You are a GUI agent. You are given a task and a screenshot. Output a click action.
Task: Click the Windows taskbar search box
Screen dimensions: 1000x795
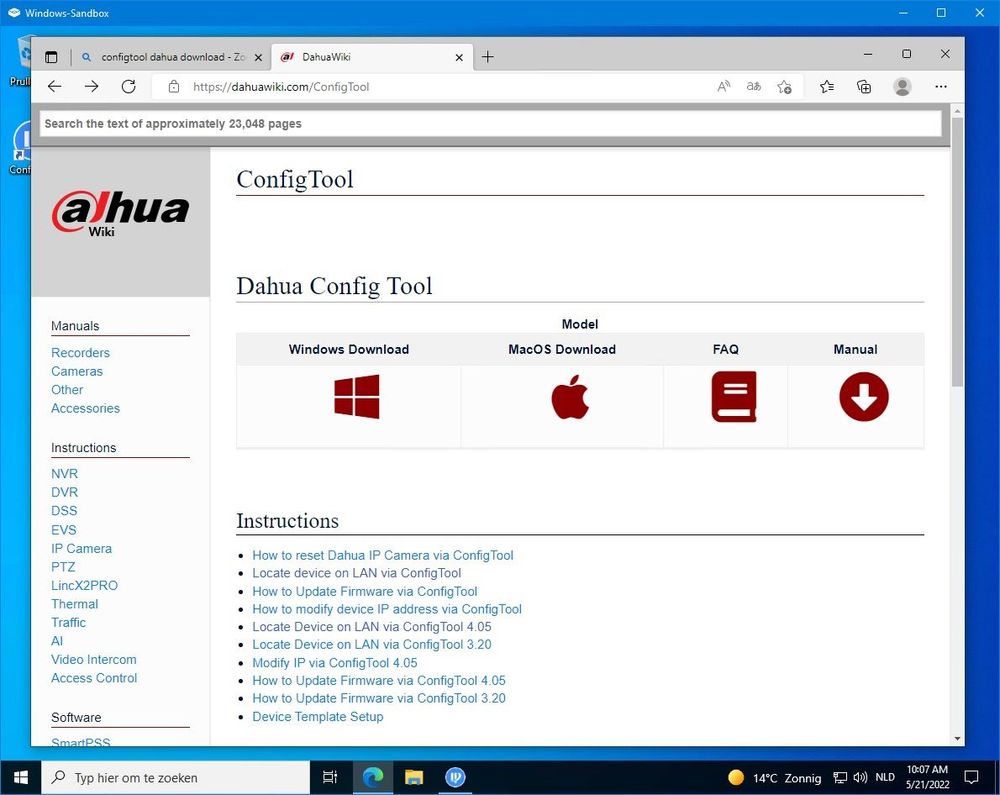point(175,777)
